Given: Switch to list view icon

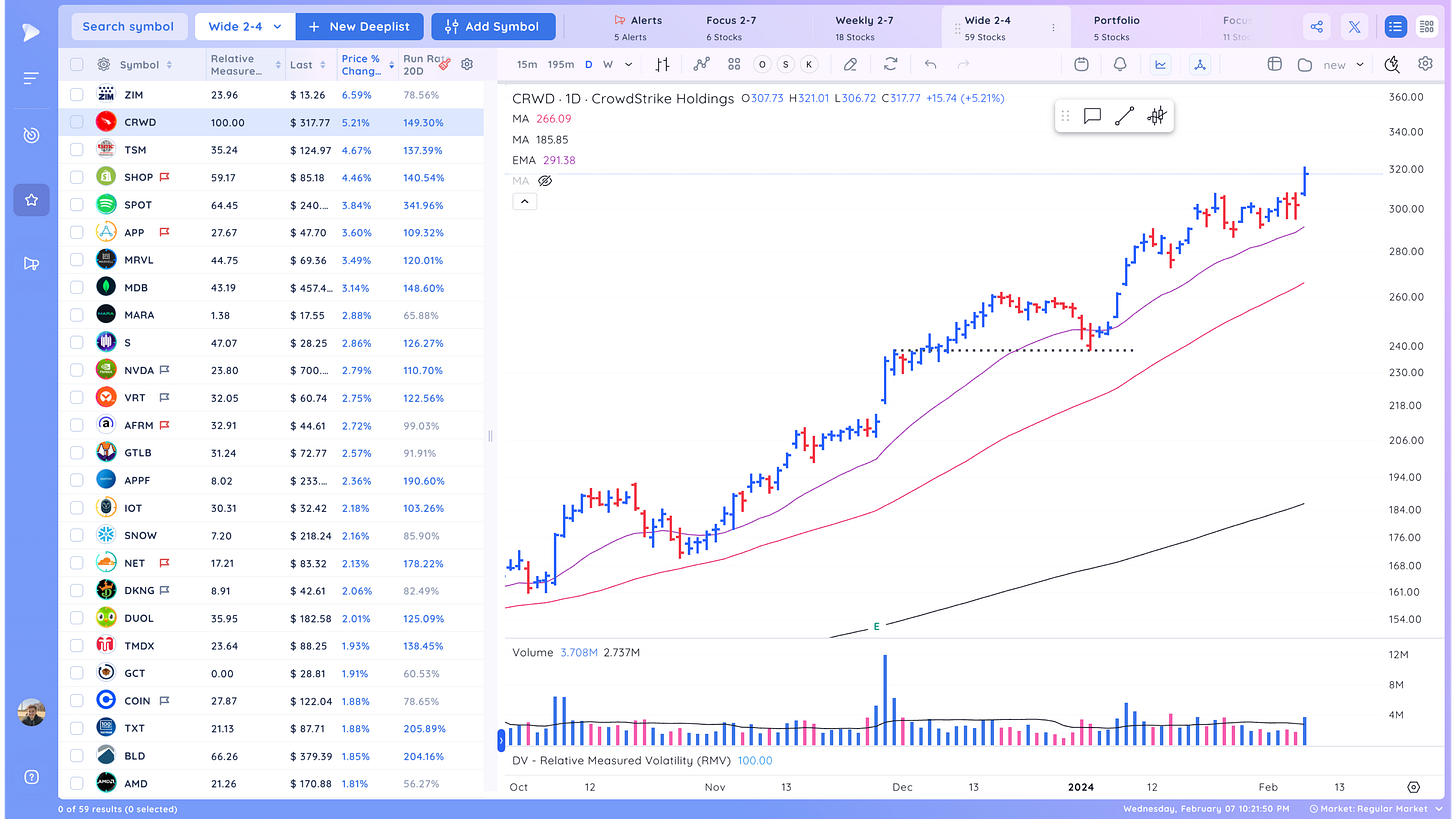Looking at the screenshot, I should point(1396,27).
